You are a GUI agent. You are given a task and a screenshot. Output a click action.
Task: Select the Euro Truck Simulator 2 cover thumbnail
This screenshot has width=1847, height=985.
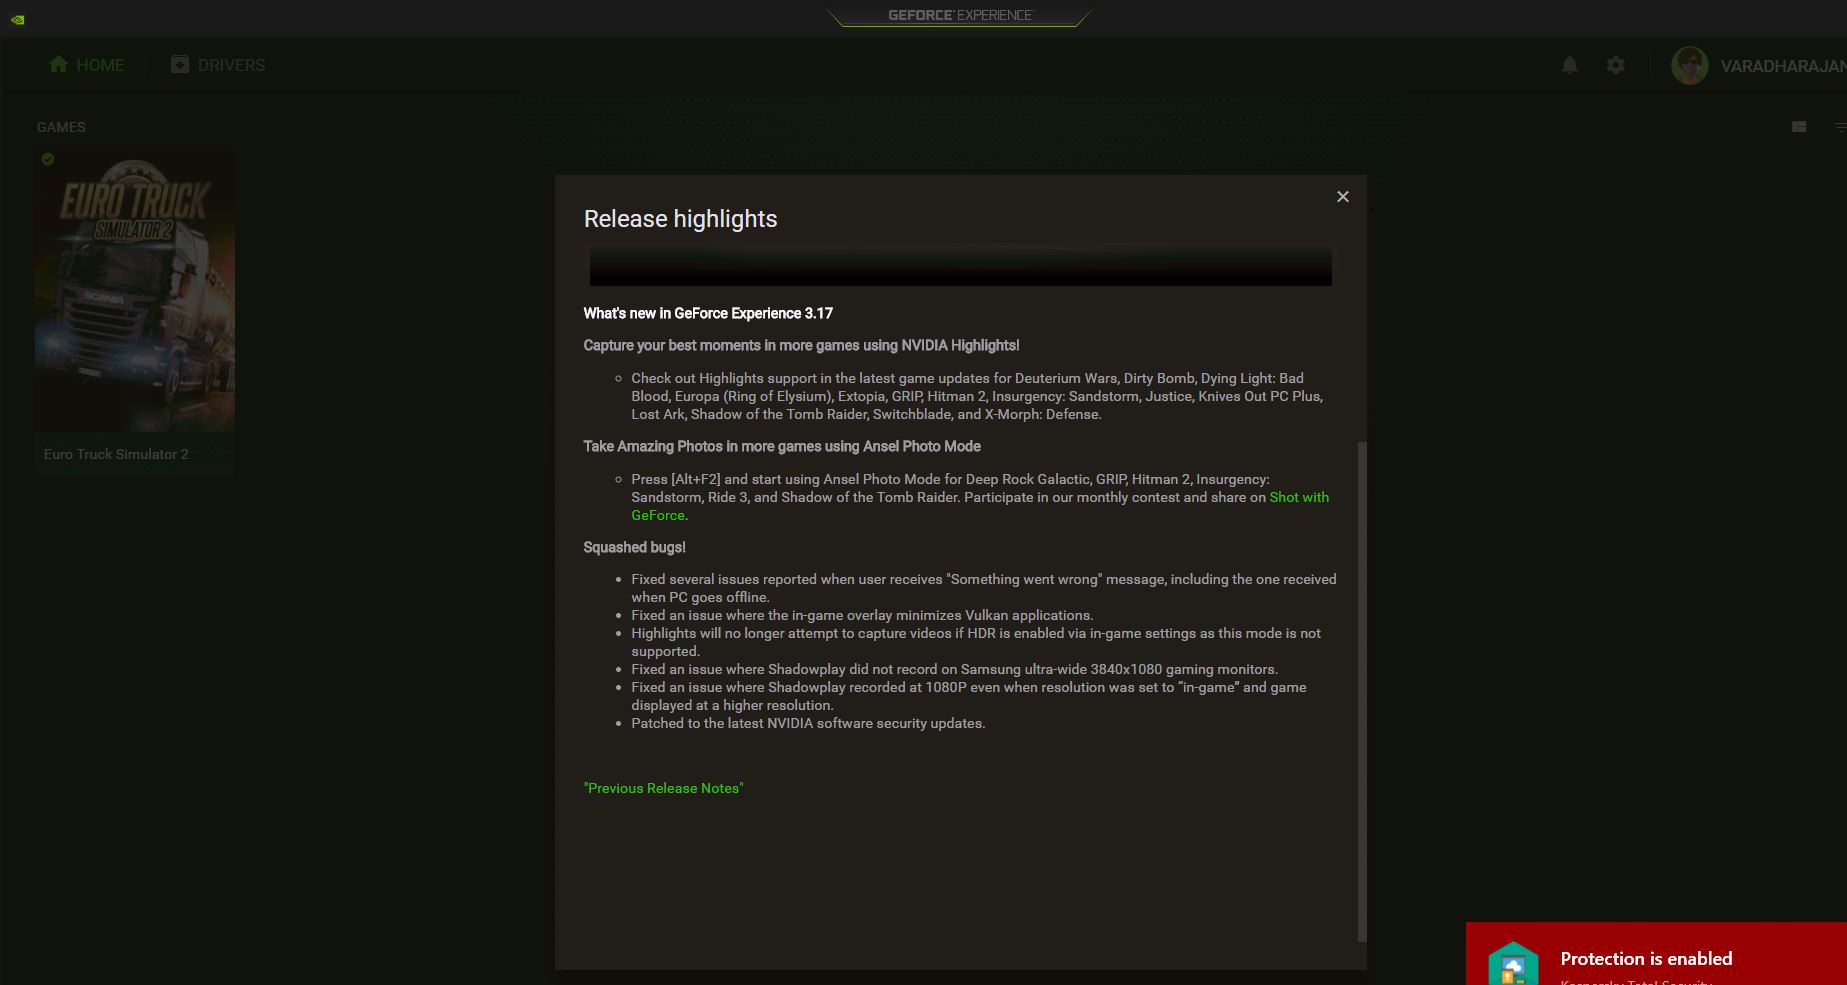[135, 290]
